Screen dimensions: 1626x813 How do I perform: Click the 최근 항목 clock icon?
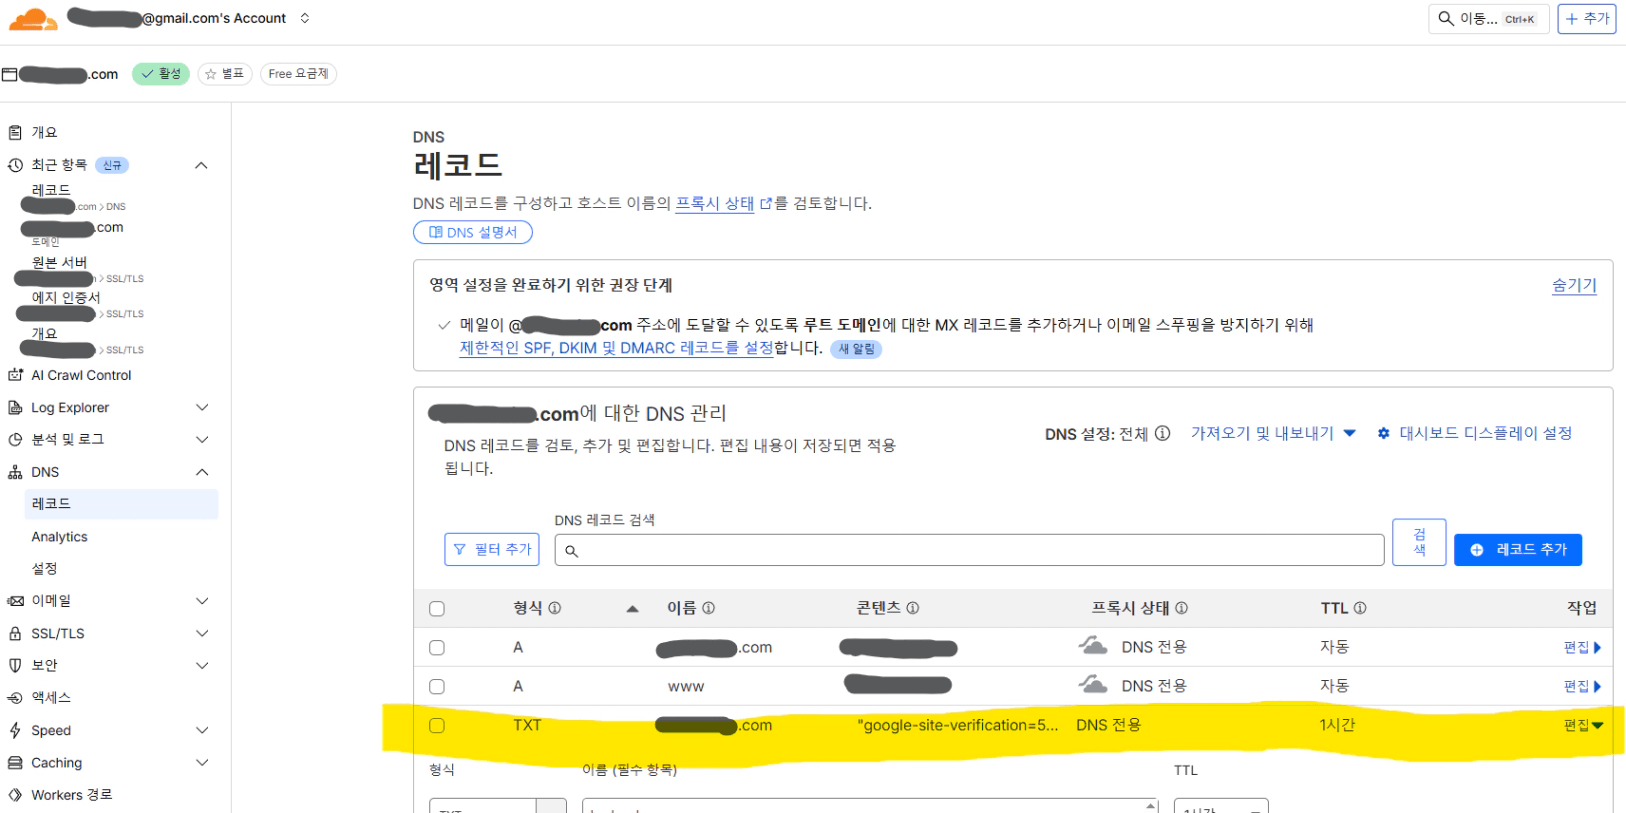click(15, 165)
